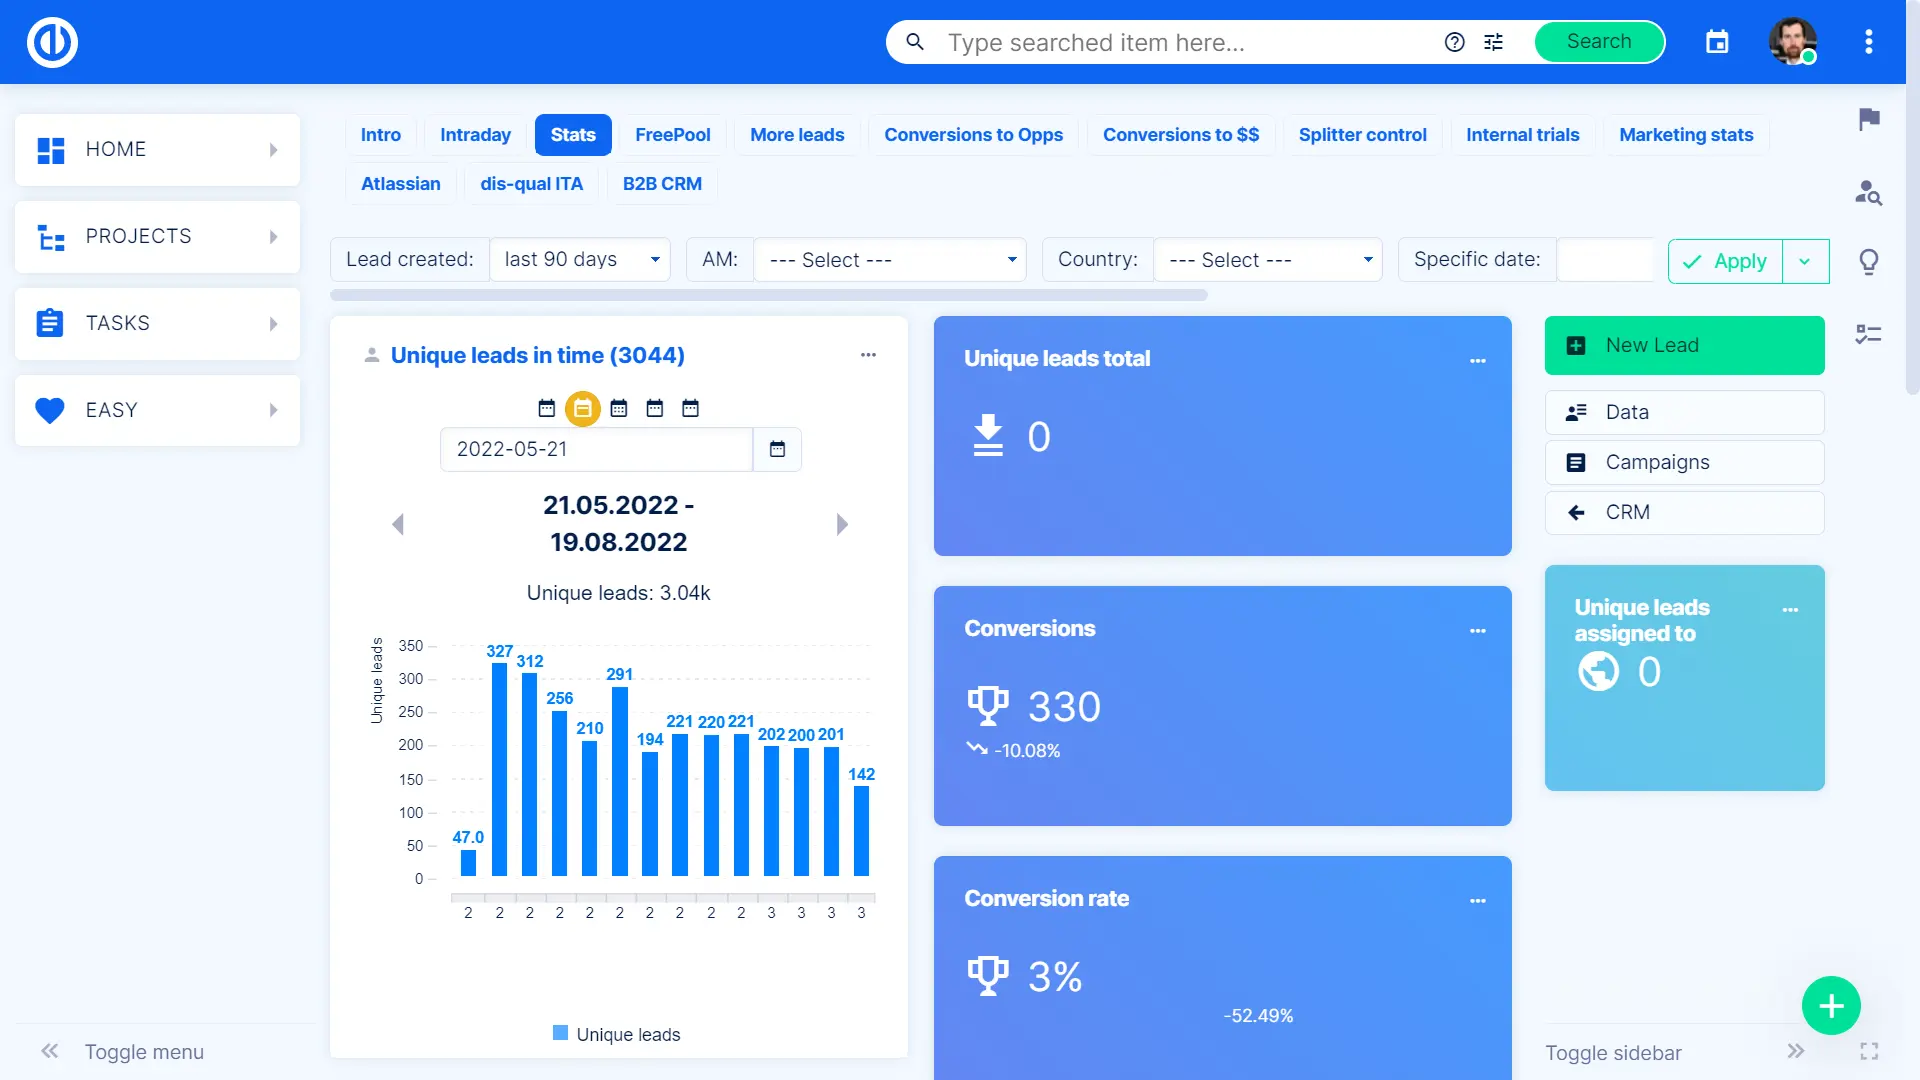Click the green Search button
This screenshot has height=1080, width=1920.
pos(1598,42)
